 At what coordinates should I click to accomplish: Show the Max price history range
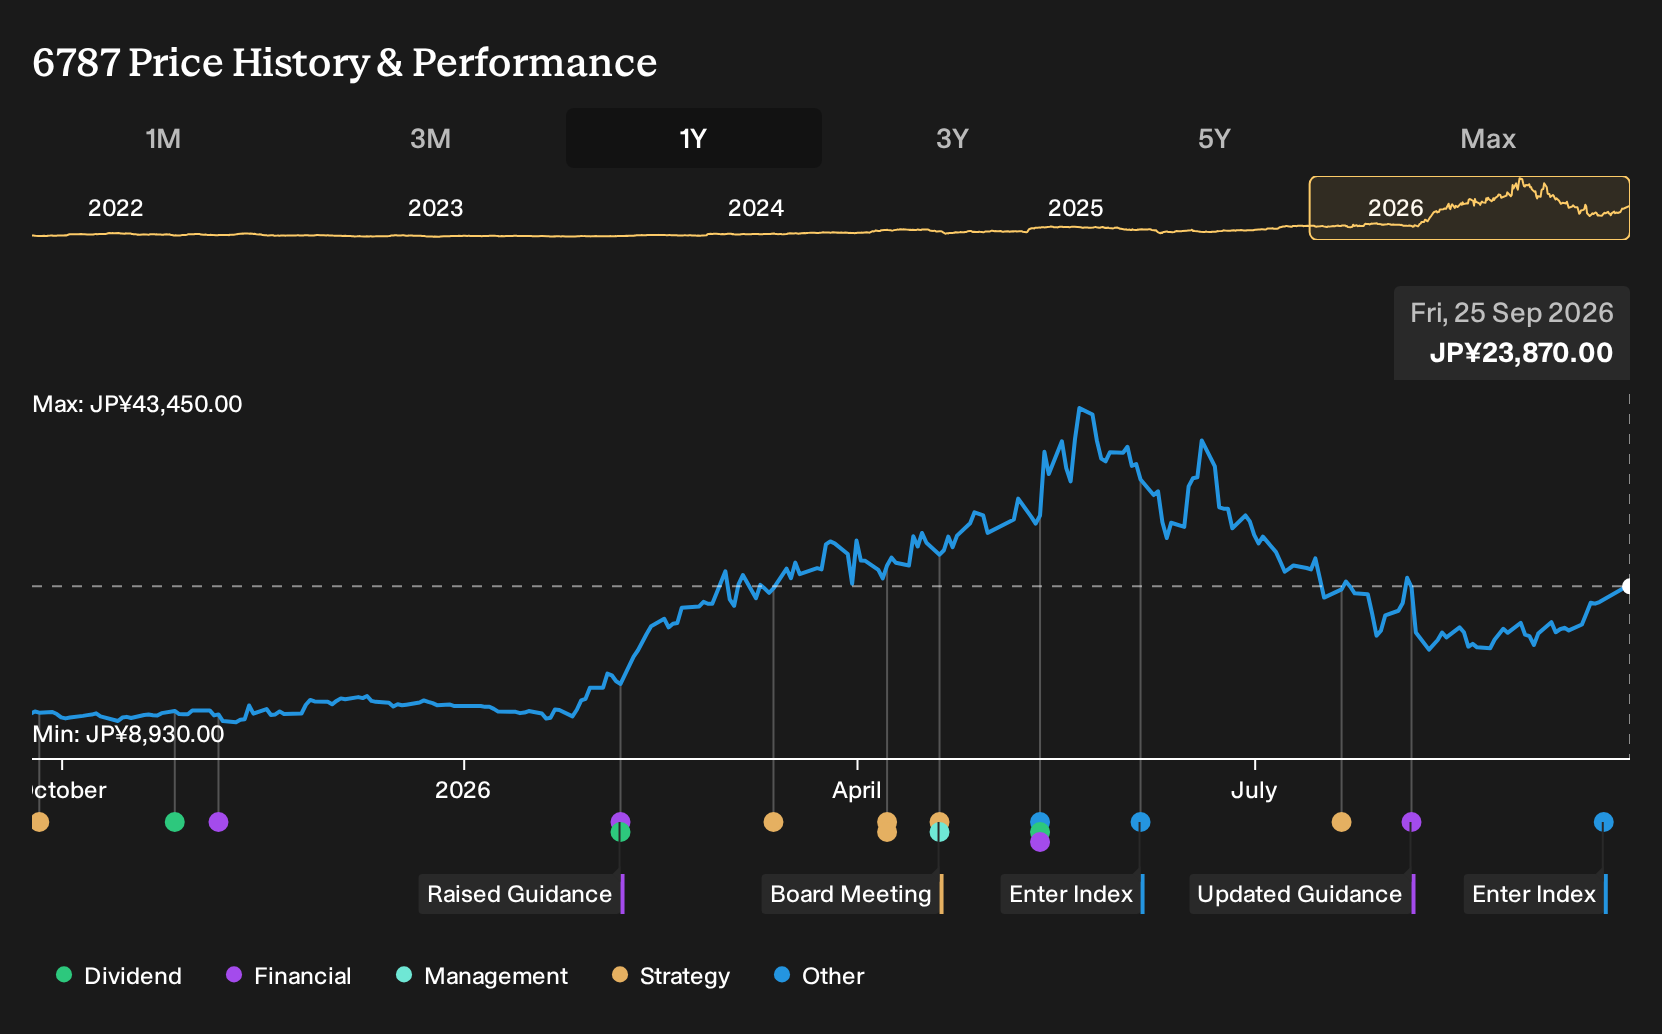pyautogui.click(x=1488, y=138)
